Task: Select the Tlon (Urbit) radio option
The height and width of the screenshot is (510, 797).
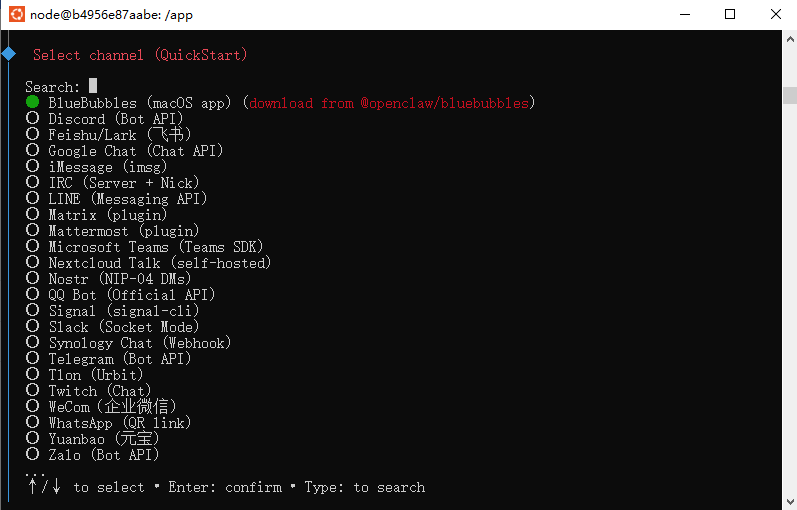Action: 33,374
